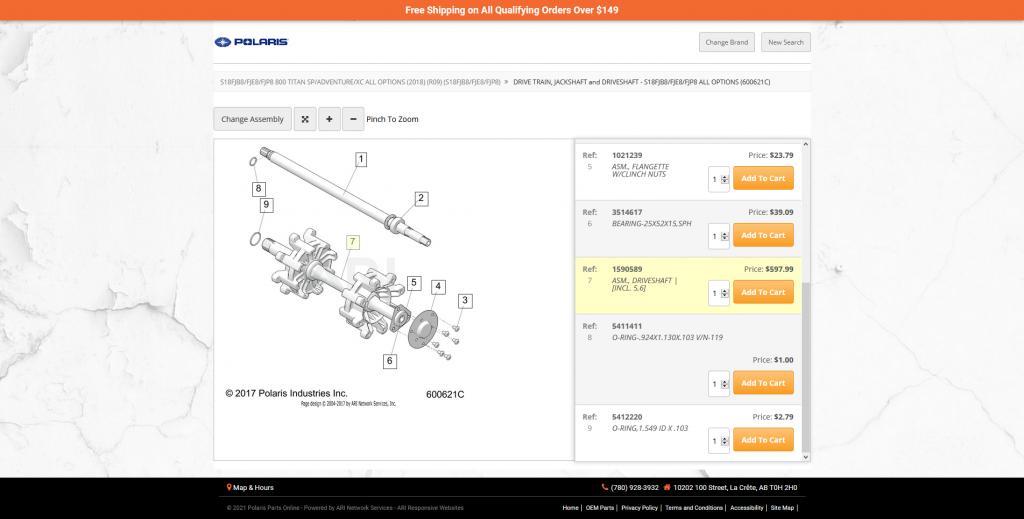
Task: Add O-ring 5412220 to cart
Action: pos(763,440)
